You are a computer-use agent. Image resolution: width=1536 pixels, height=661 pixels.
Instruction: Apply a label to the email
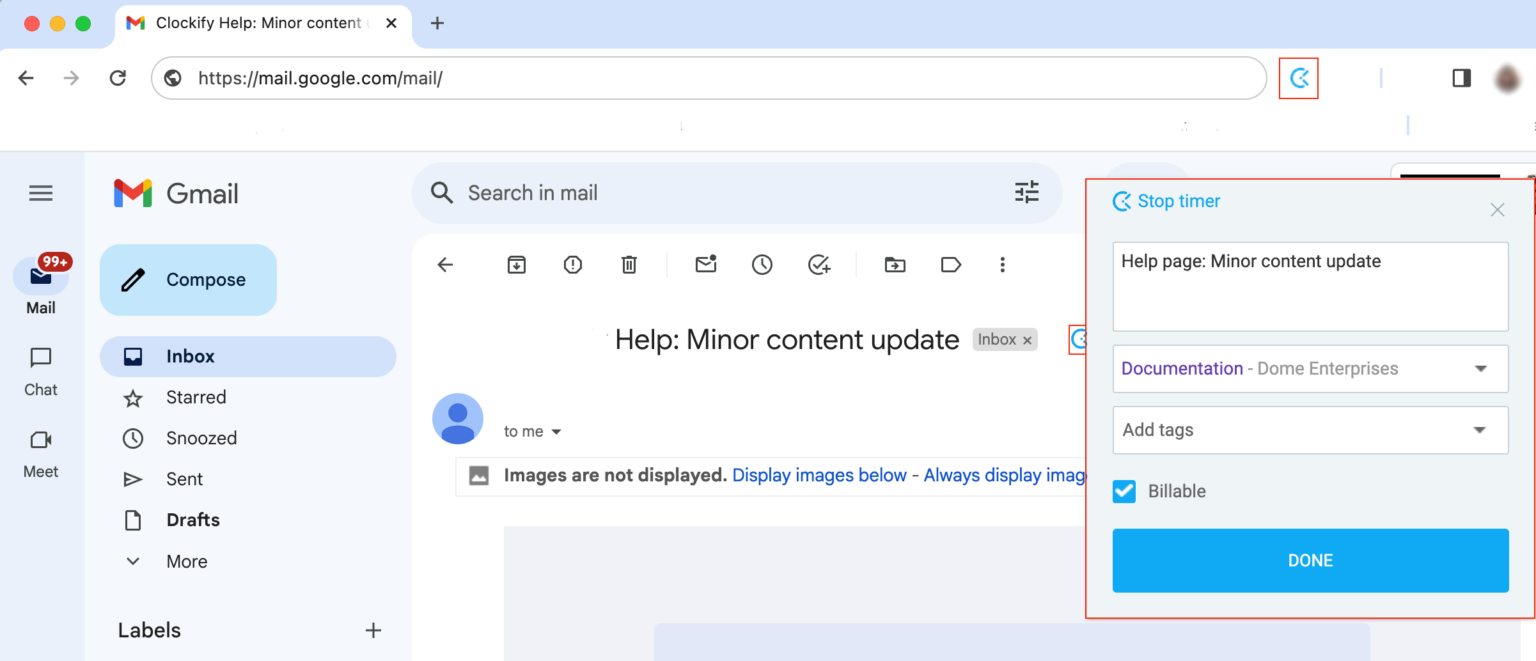coord(950,264)
